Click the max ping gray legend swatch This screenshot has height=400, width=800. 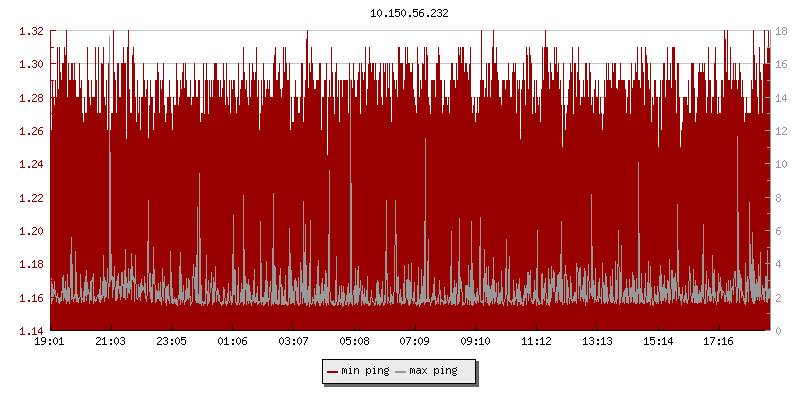[x=402, y=371]
